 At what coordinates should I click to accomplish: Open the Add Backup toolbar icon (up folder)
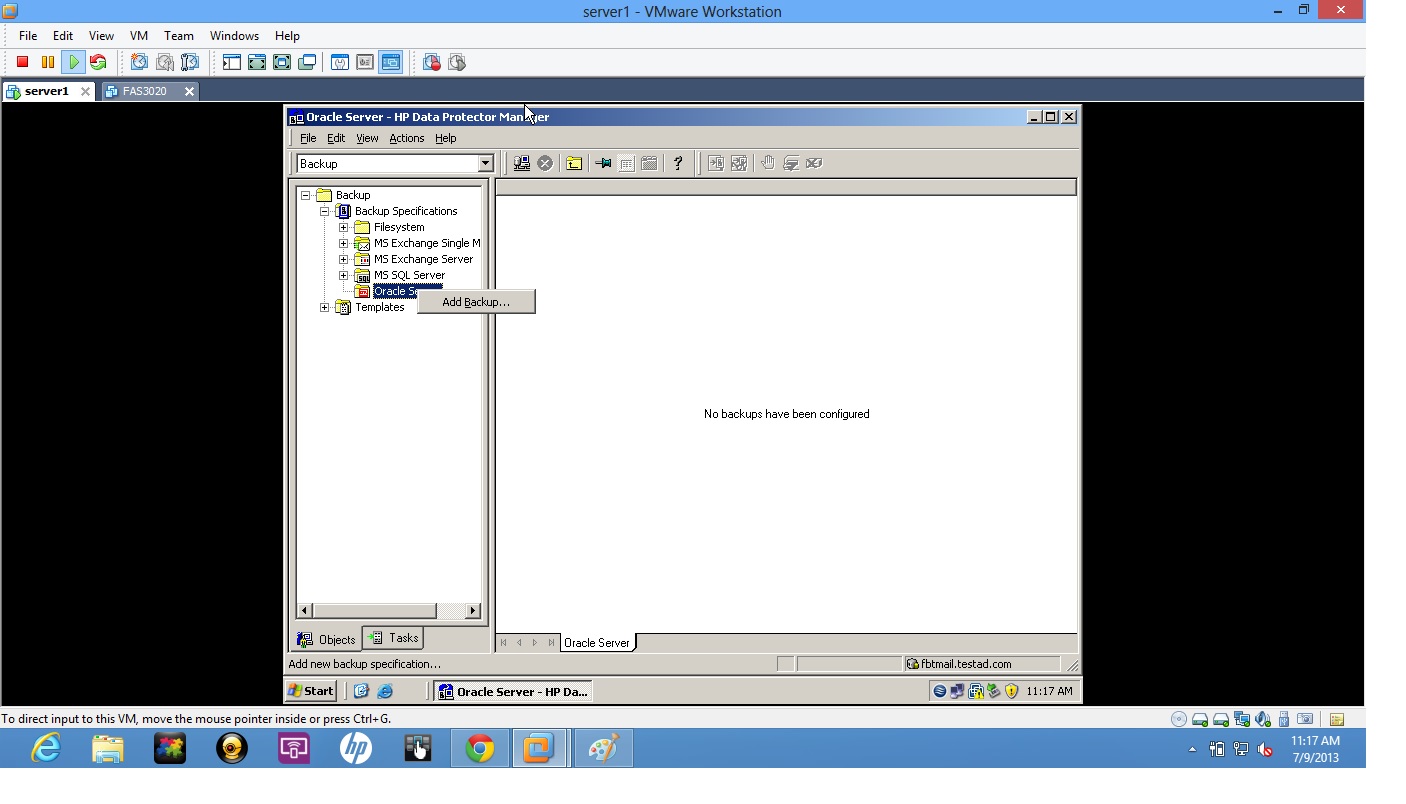(x=575, y=162)
